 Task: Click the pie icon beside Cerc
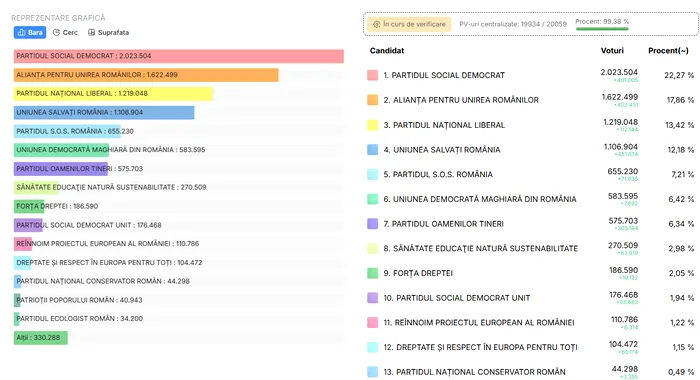56,33
